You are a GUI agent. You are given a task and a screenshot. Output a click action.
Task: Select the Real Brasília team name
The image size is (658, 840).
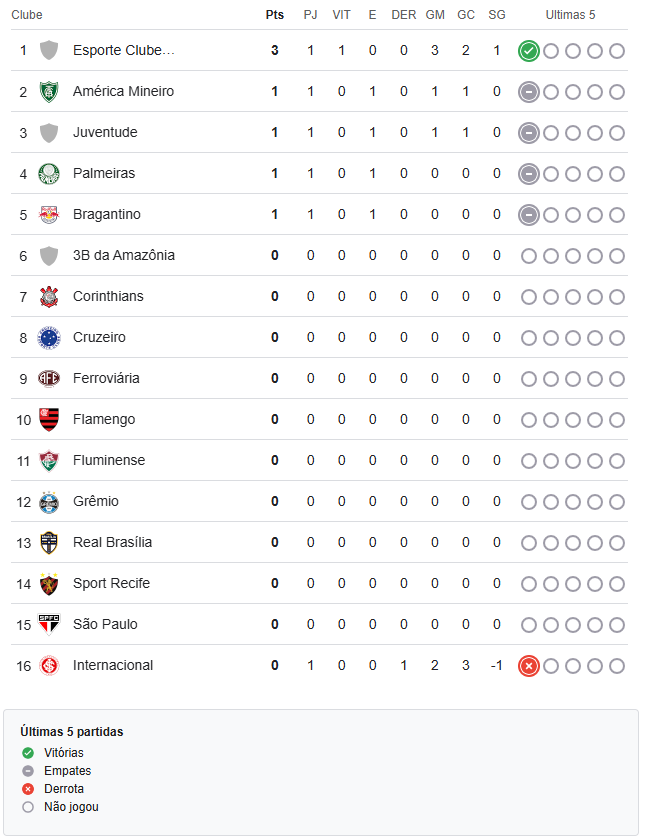pos(113,542)
